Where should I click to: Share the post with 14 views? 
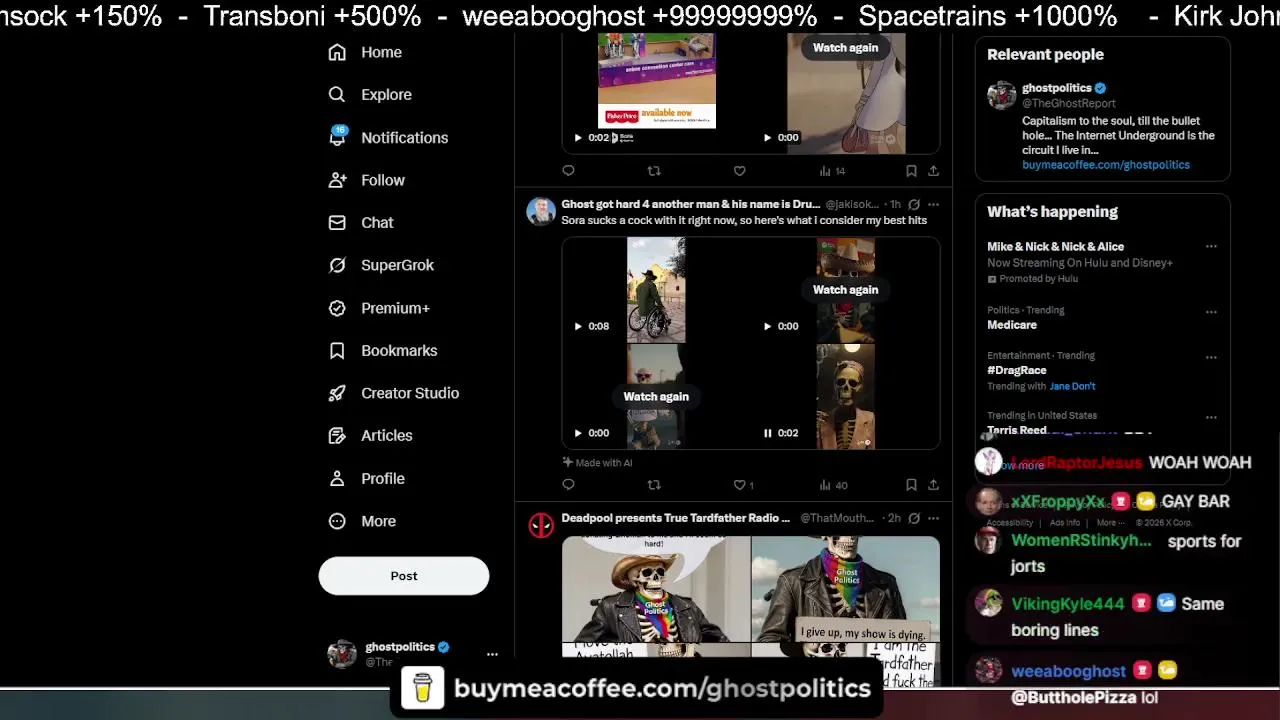[933, 171]
